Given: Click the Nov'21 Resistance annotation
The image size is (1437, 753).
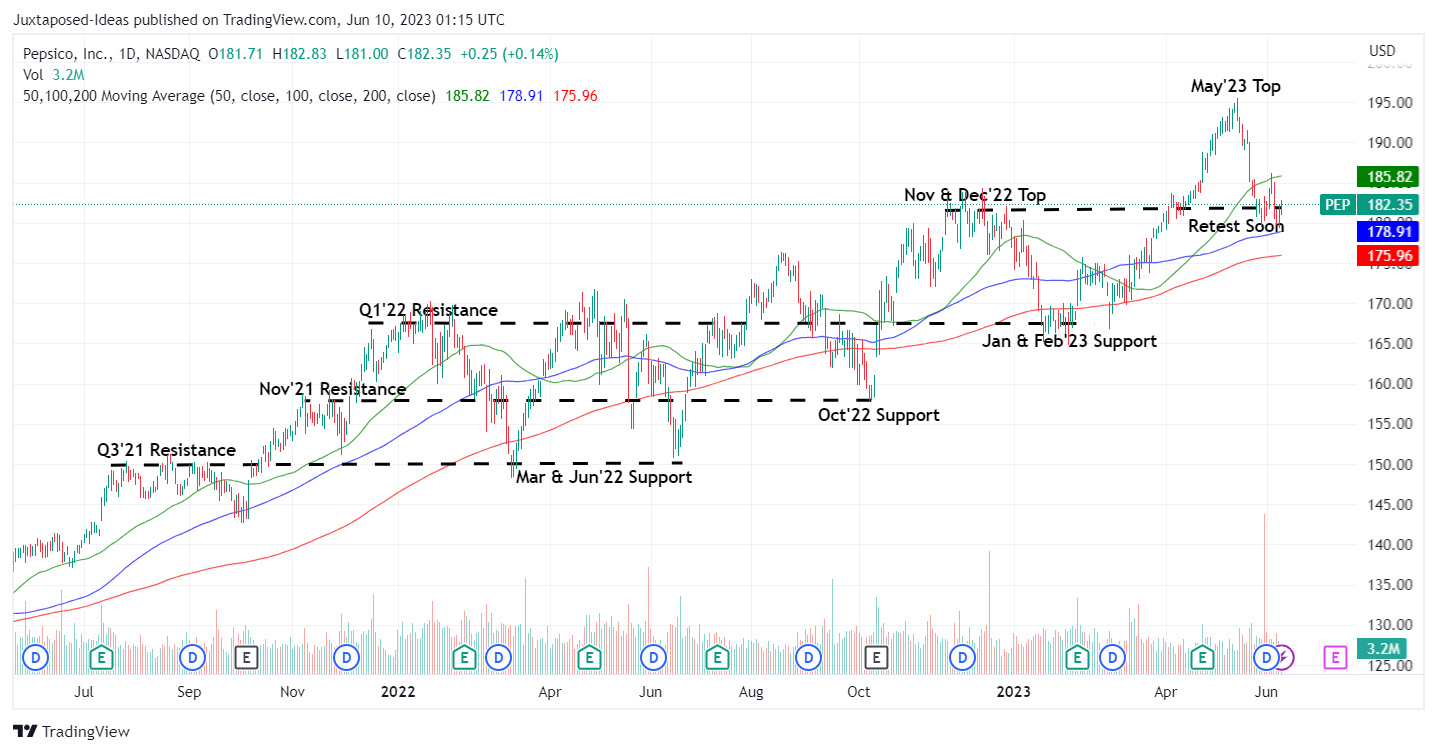Looking at the screenshot, I should [332, 389].
